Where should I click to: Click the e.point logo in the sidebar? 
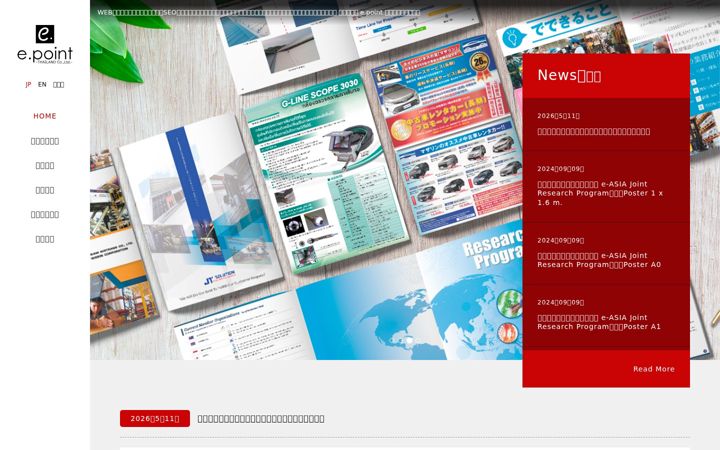(45, 45)
